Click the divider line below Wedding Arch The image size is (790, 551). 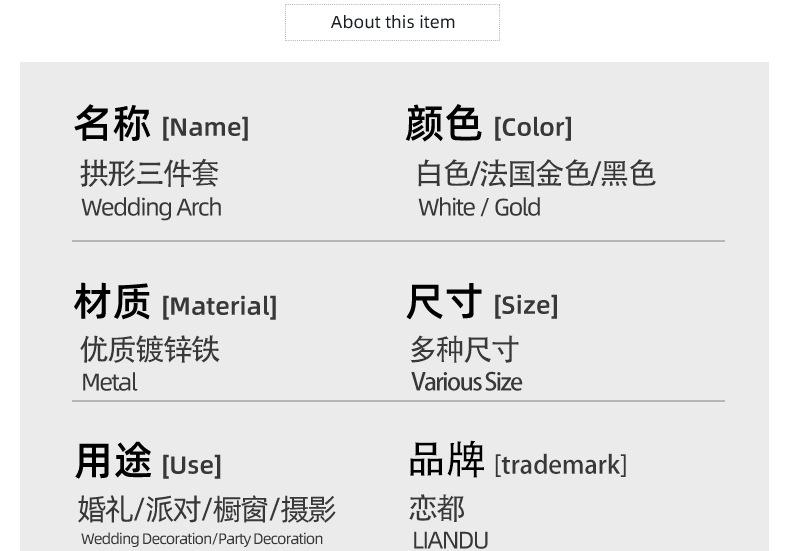tap(398, 241)
